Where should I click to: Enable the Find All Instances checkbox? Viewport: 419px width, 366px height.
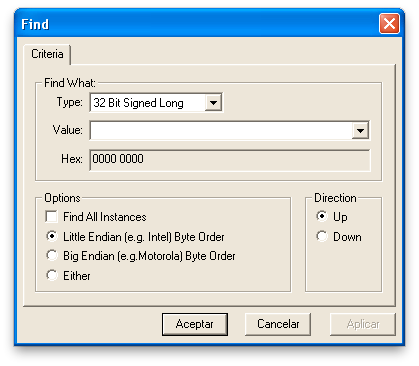(52, 217)
